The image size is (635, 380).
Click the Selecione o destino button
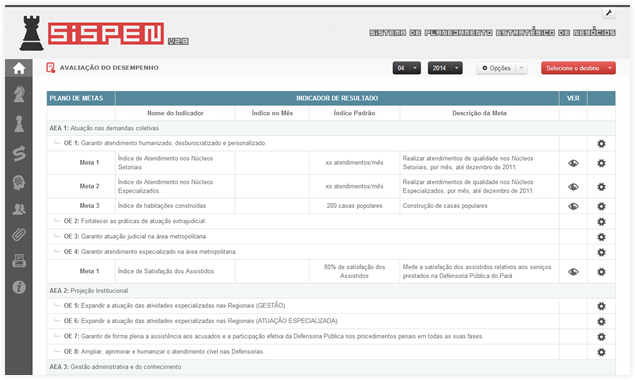tap(573, 68)
